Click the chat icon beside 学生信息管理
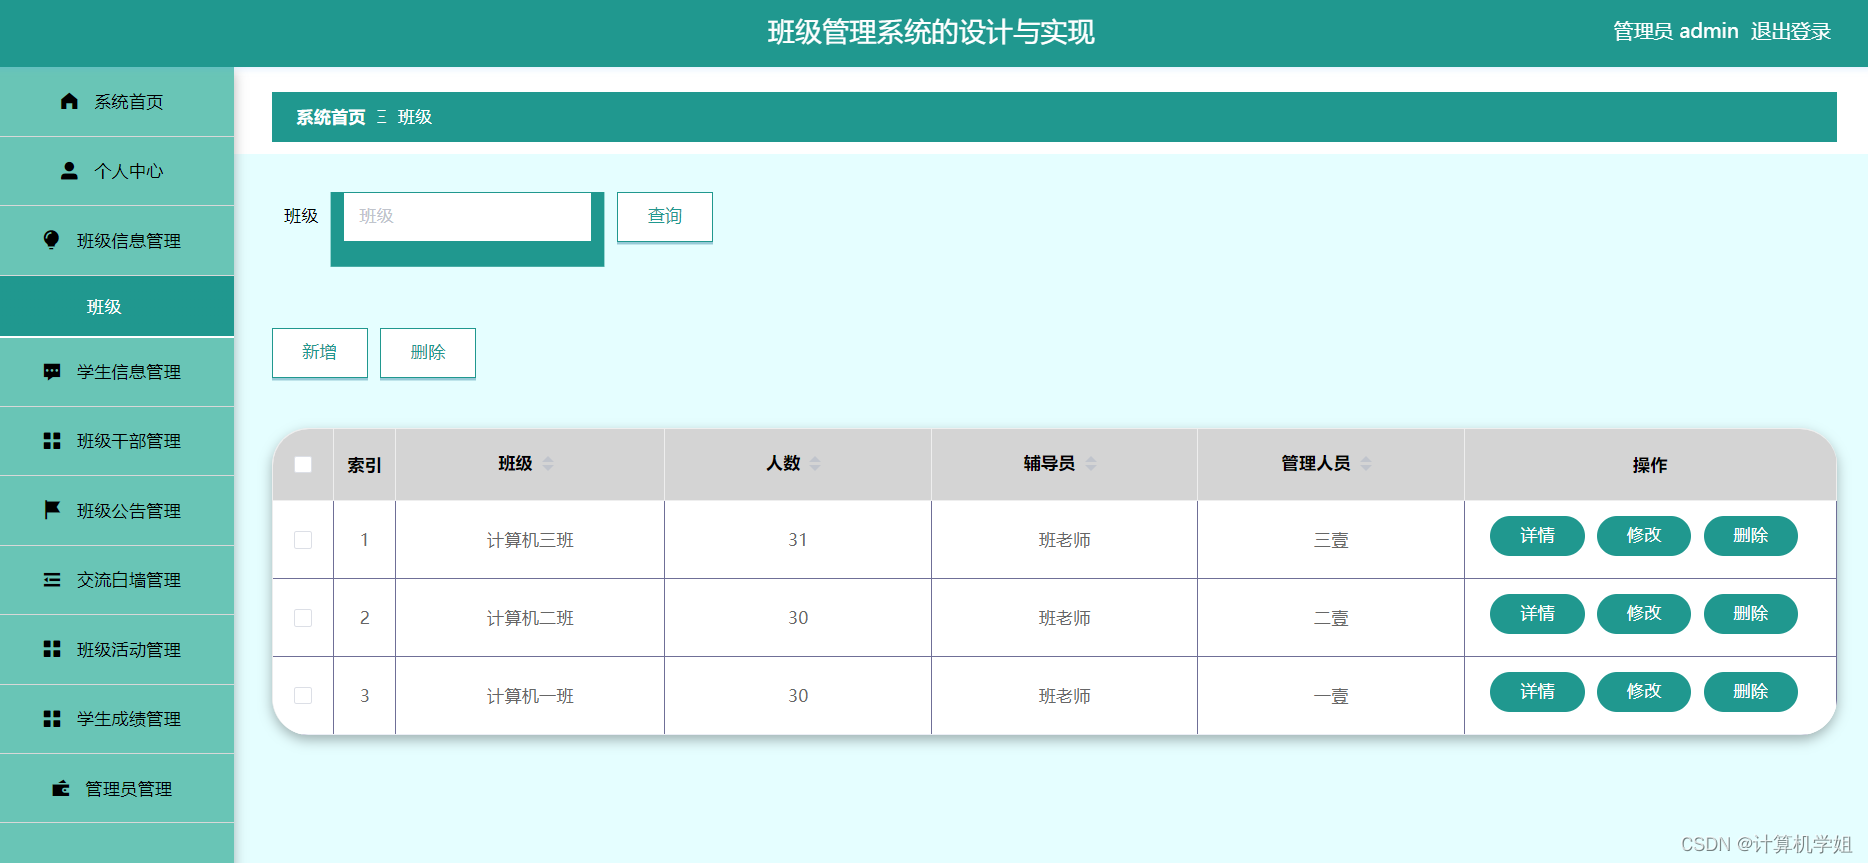 tap(52, 372)
